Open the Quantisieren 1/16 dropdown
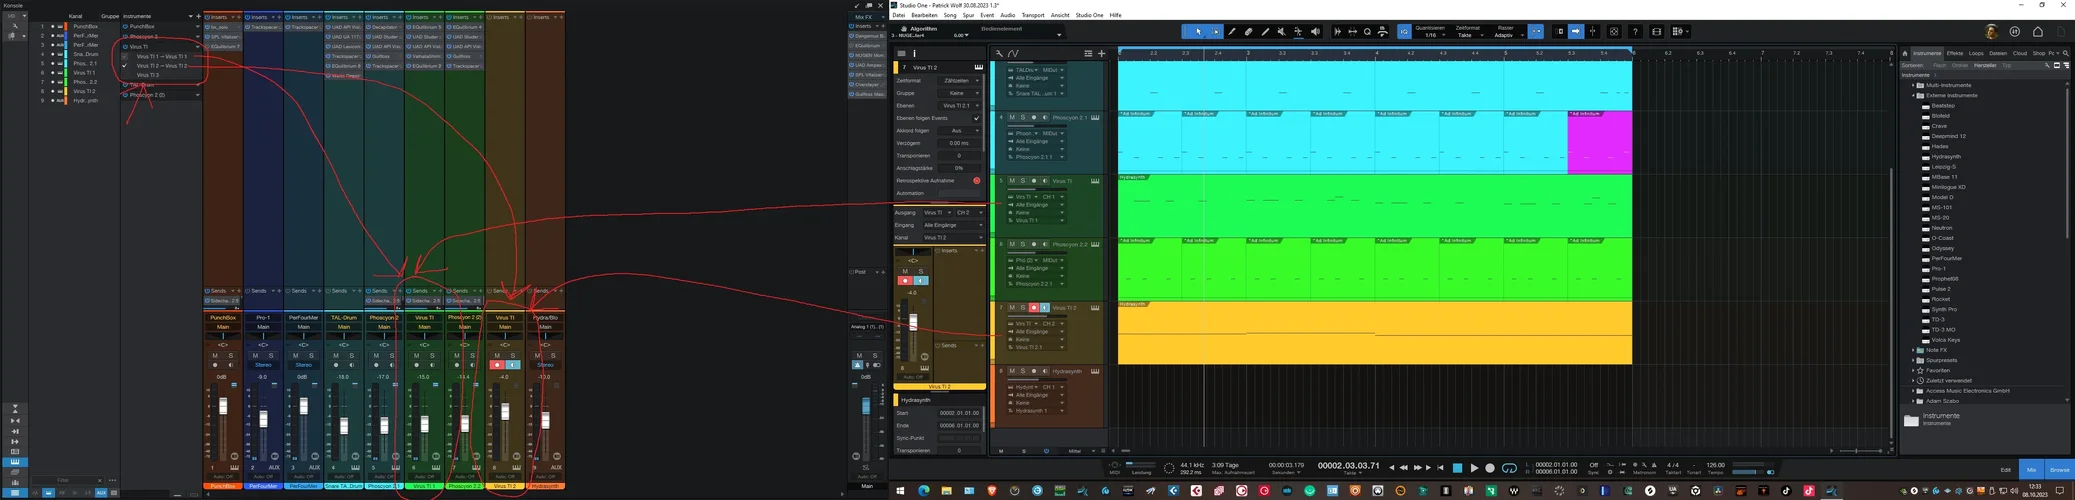 pos(1430,35)
